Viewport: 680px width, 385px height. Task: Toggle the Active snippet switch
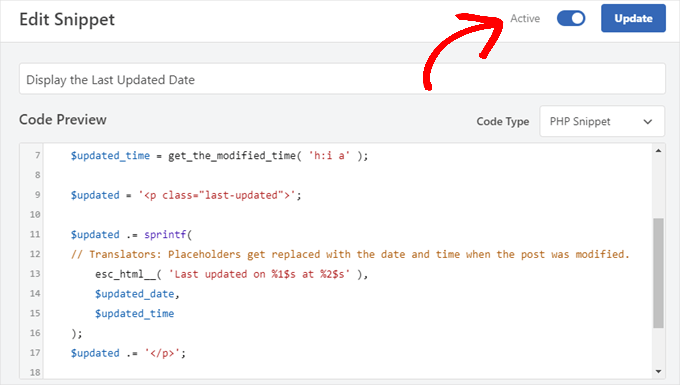[x=571, y=18]
